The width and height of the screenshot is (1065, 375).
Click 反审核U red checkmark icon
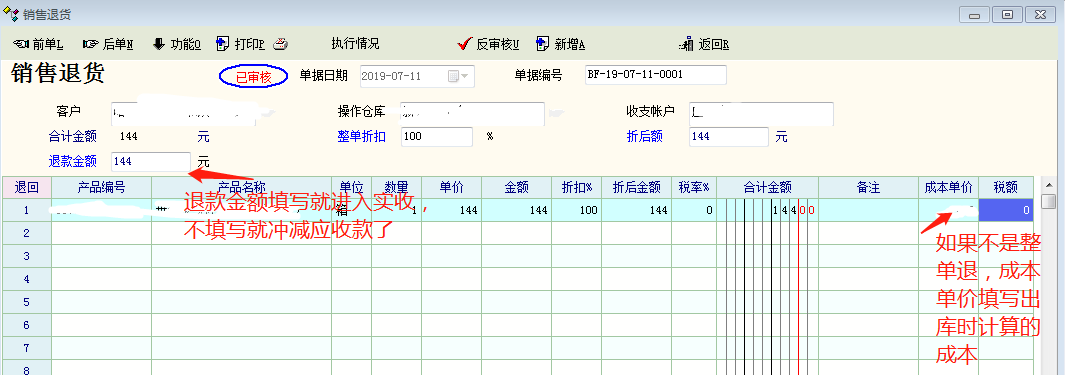(465, 44)
